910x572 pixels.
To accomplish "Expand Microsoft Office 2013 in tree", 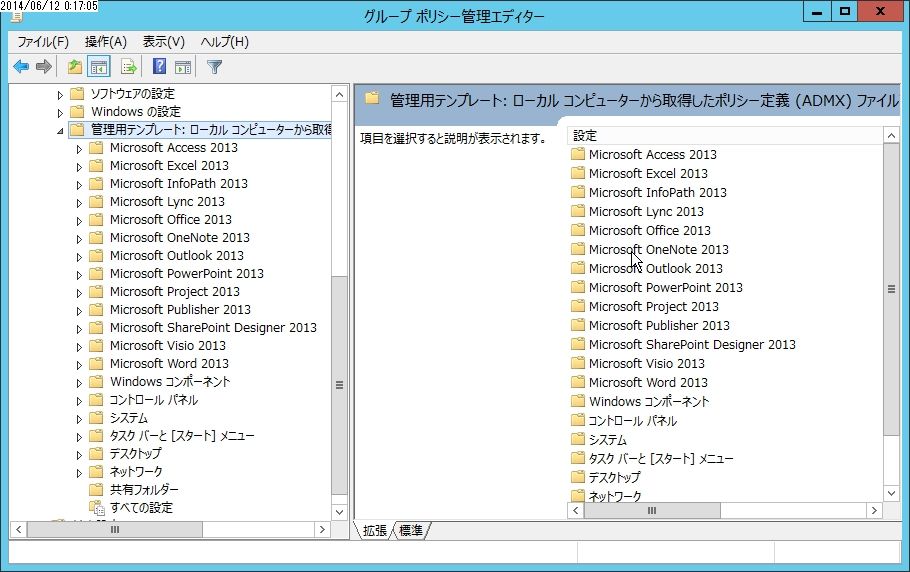I will 79,221.
